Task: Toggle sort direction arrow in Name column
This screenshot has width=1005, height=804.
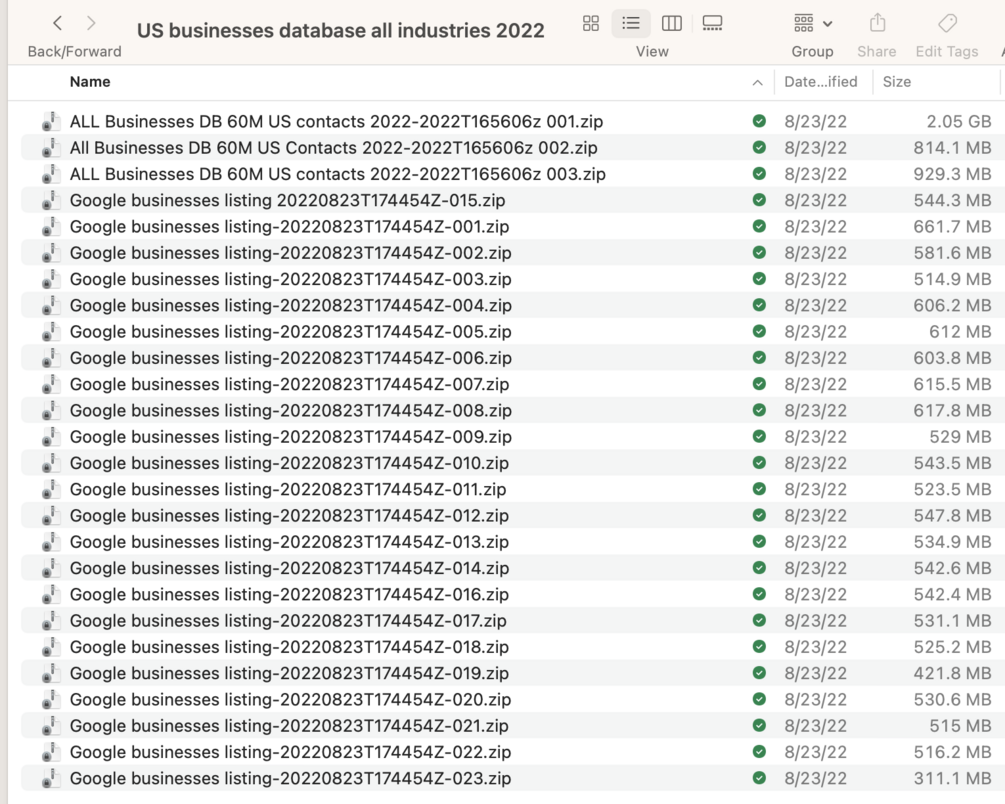Action: (x=758, y=83)
